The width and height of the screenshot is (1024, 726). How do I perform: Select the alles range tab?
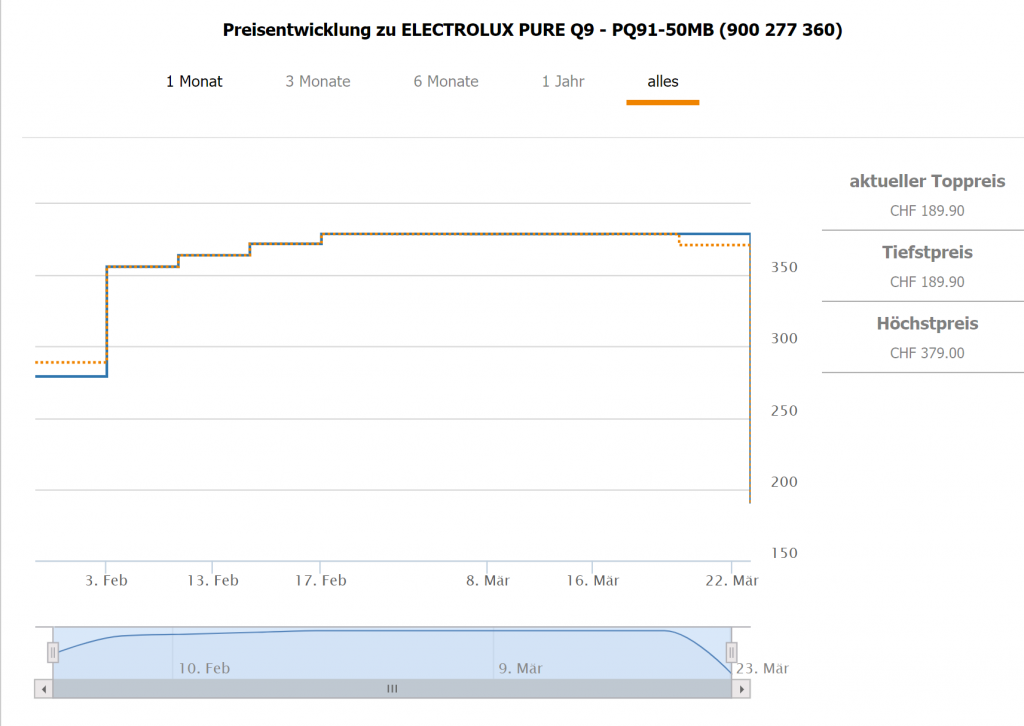point(663,82)
